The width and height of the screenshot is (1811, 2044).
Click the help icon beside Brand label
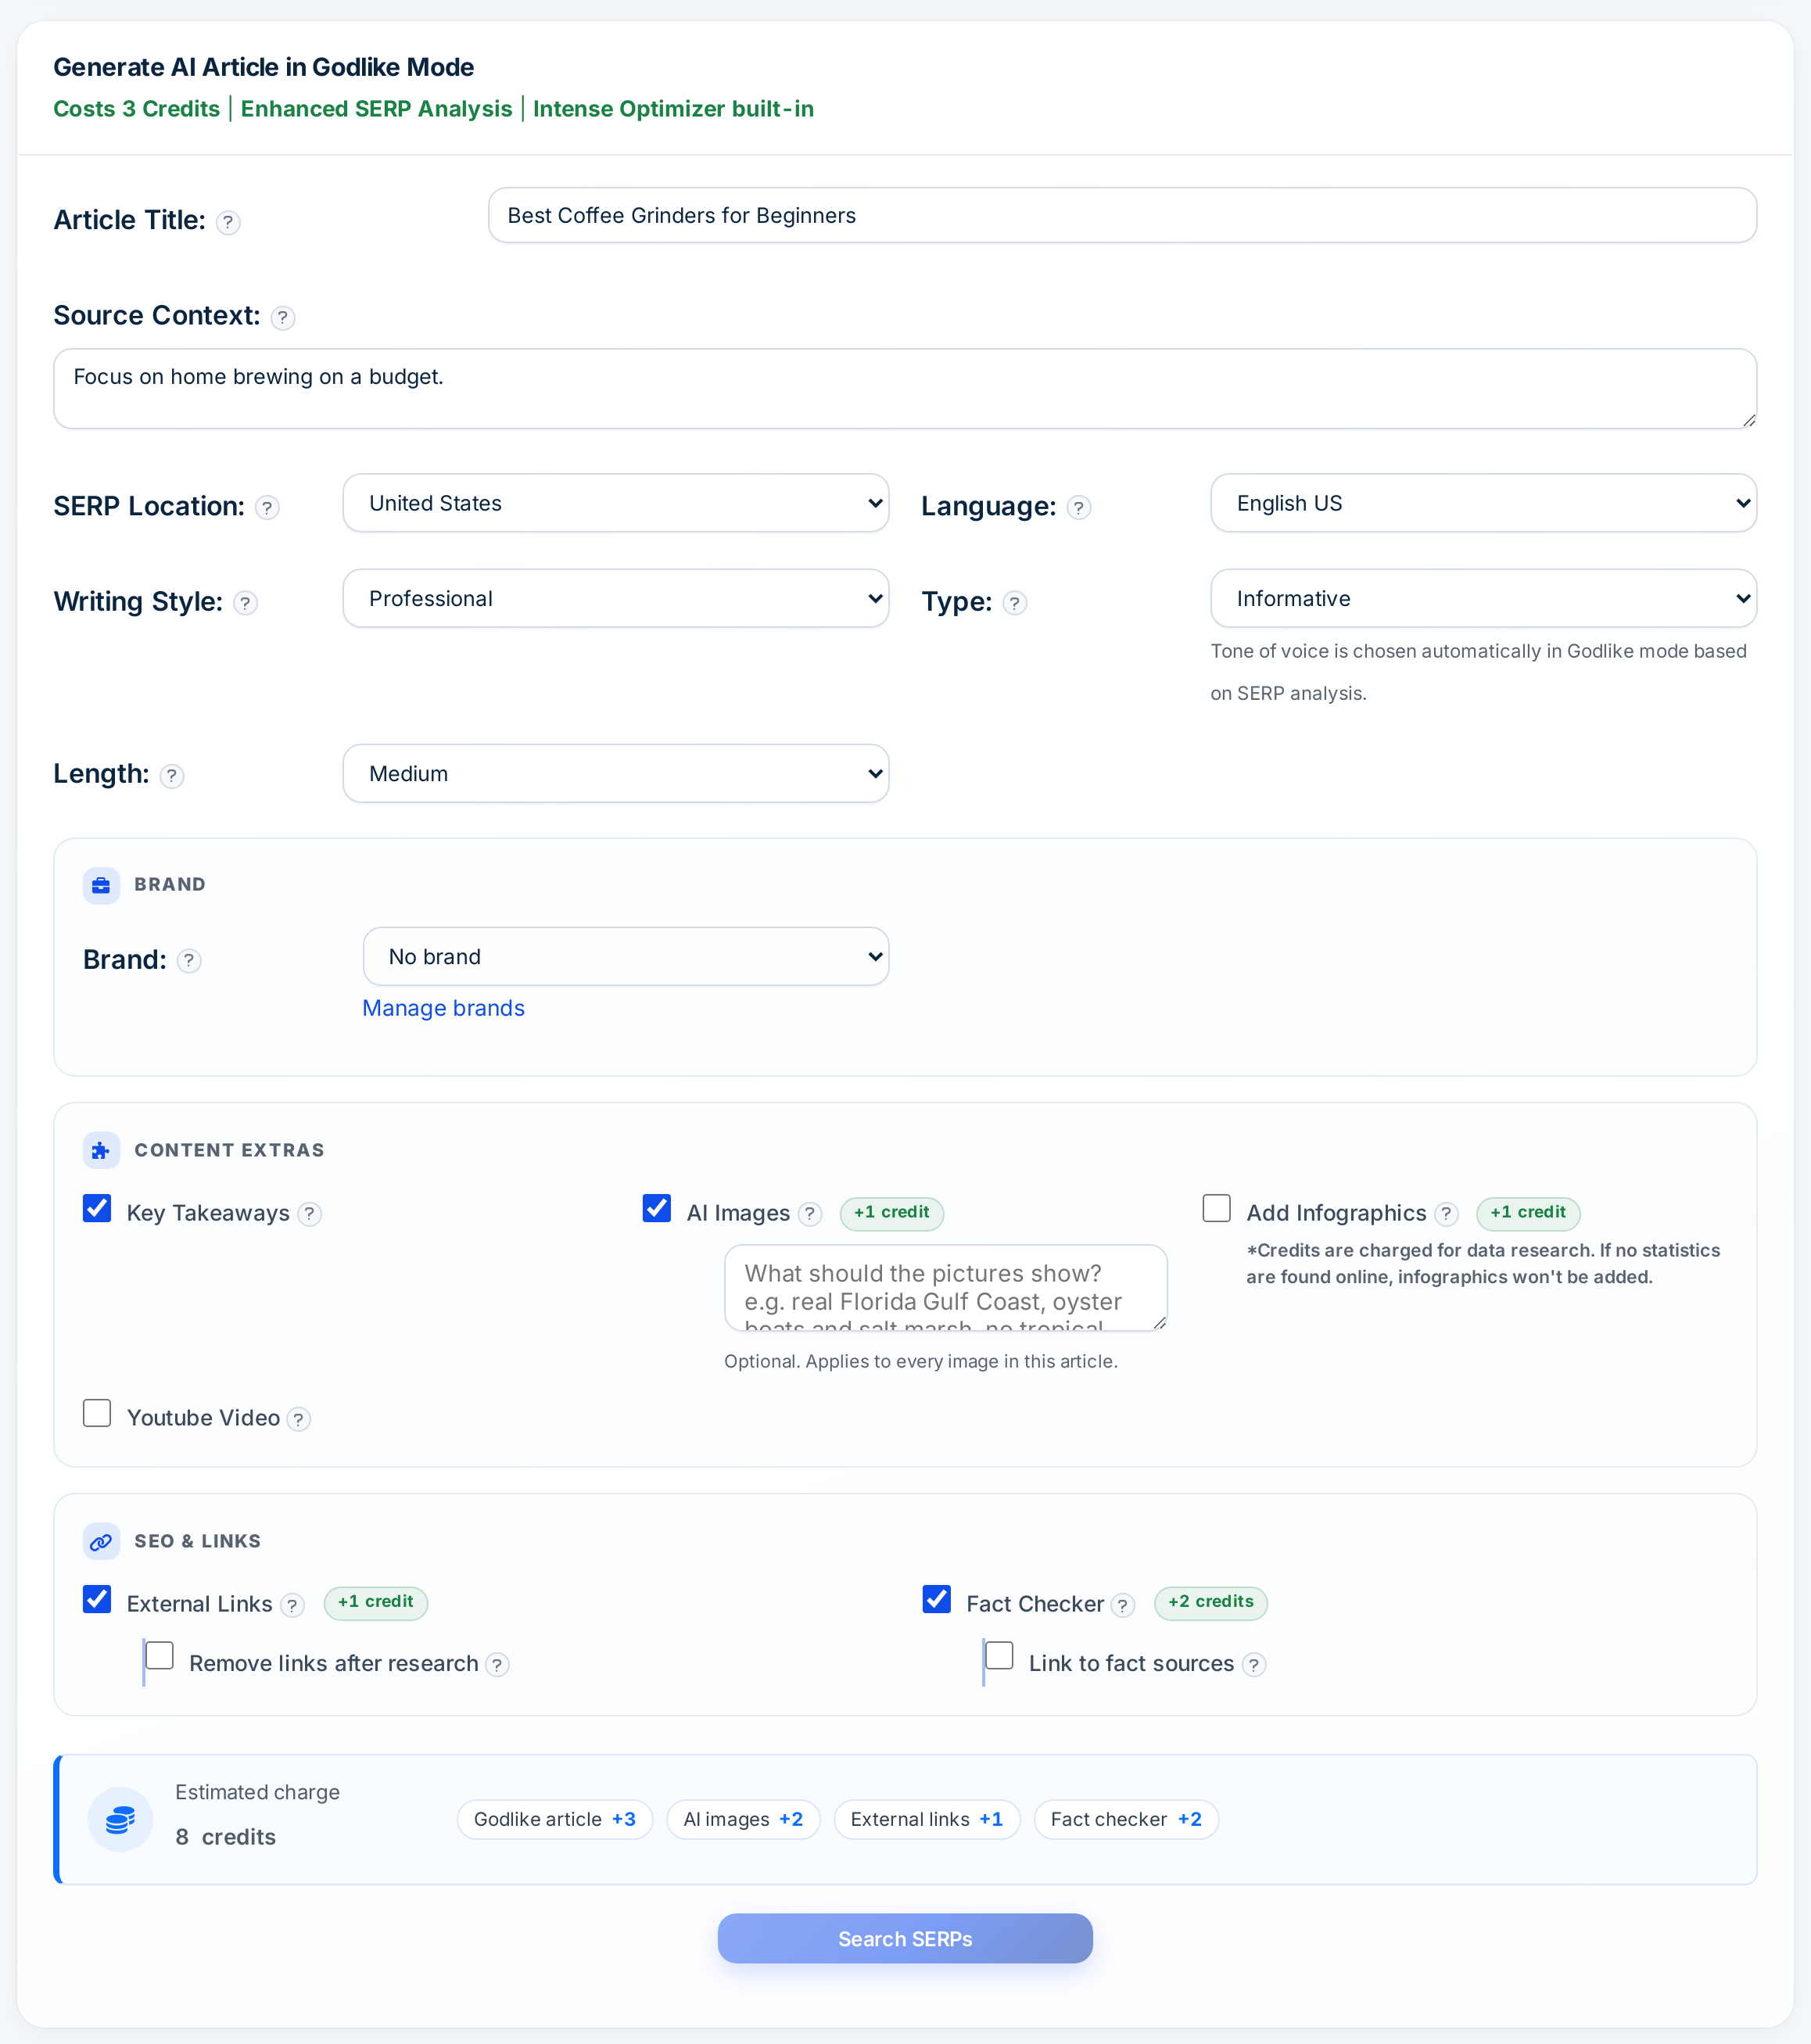[189, 961]
